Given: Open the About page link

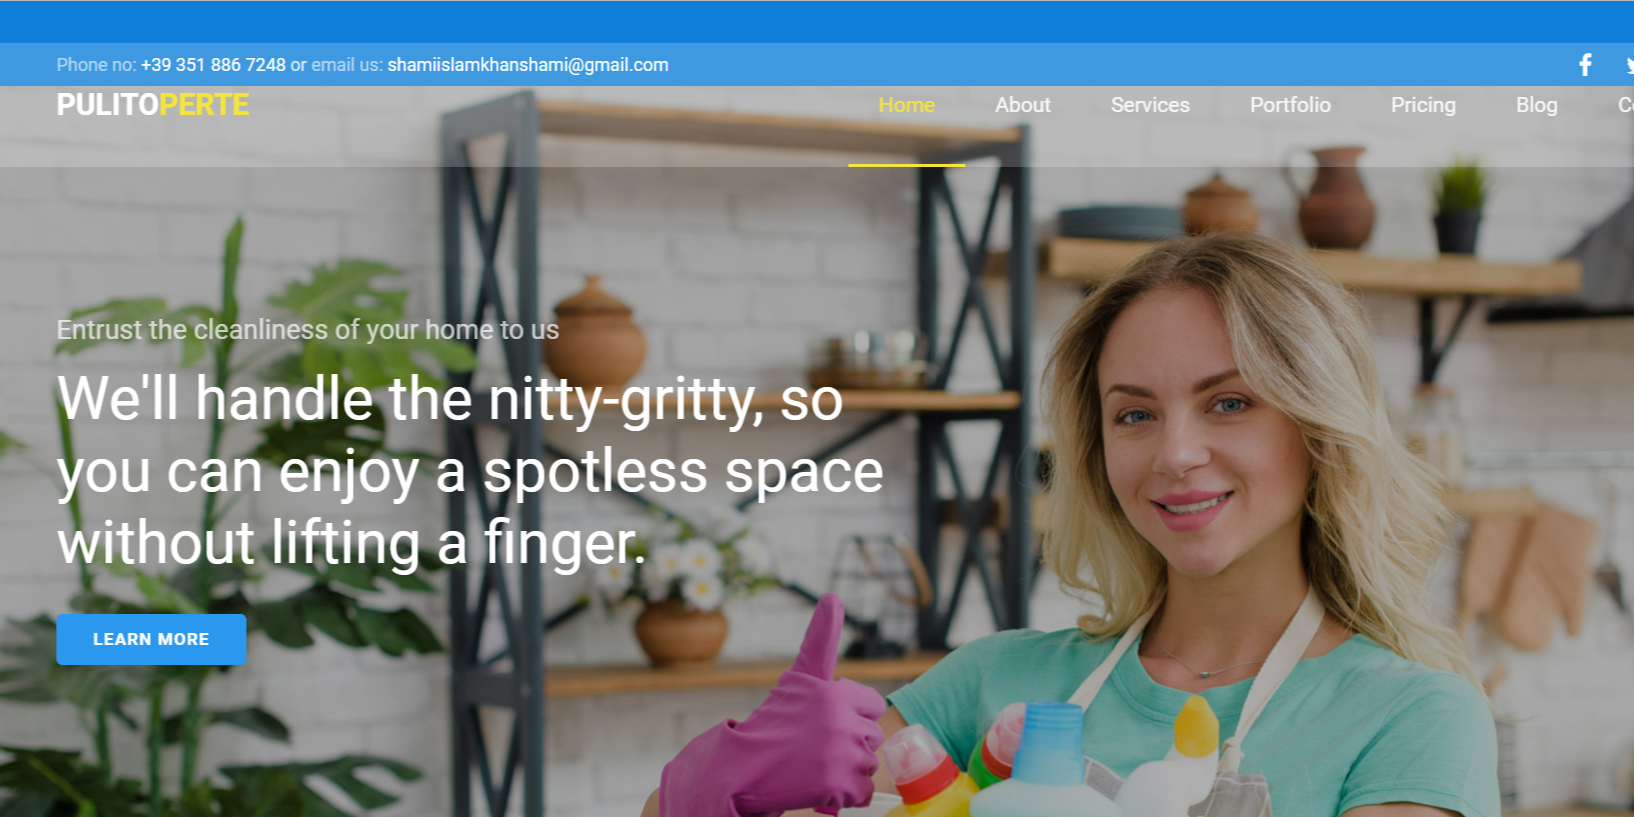Looking at the screenshot, I should tap(1023, 105).
